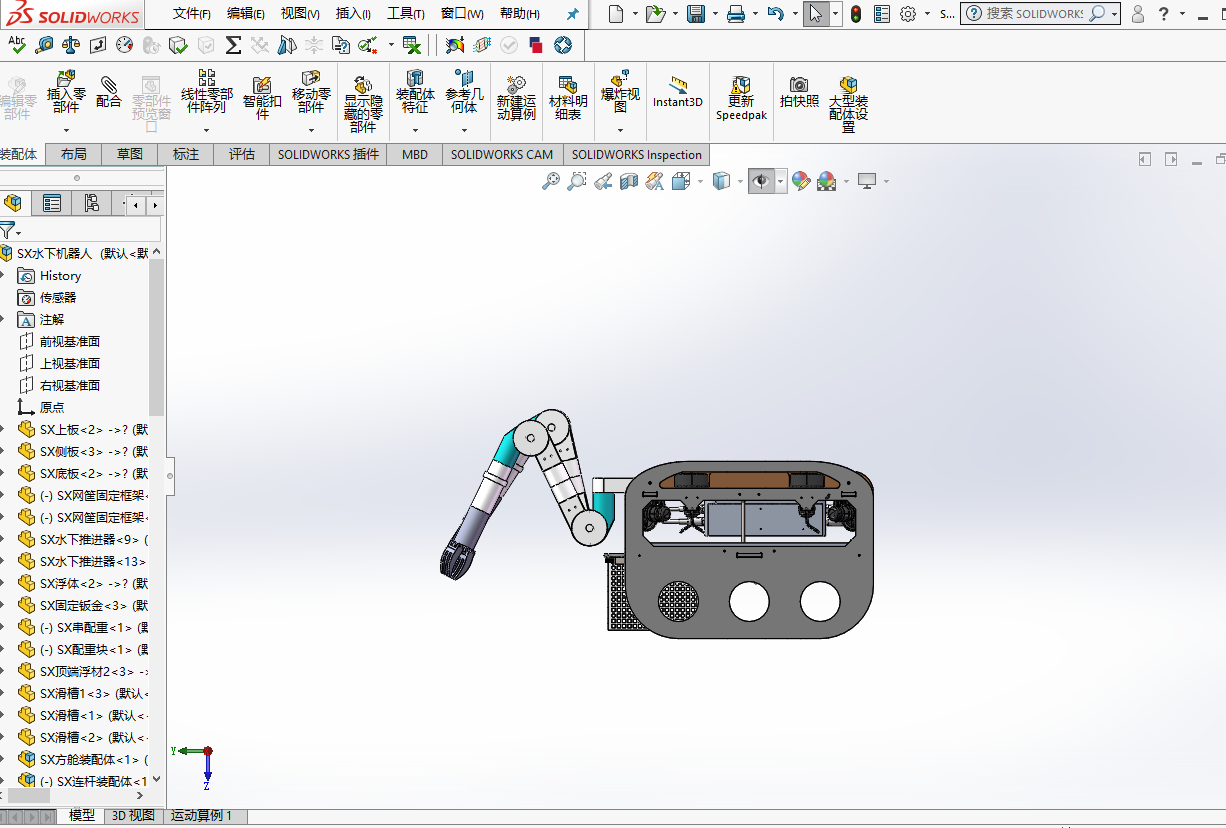Click the Section View icon
1226x828 pixels.
tap(629, 181)
